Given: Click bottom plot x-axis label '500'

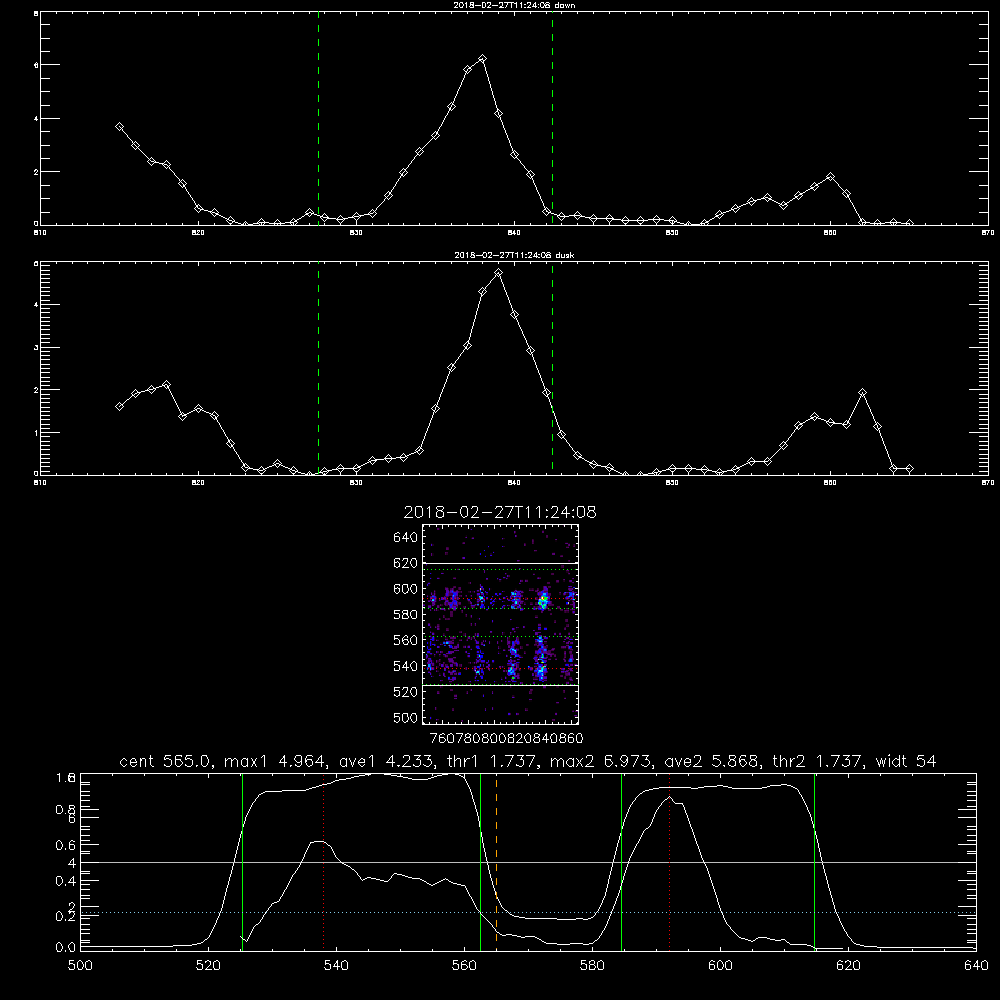Looking at the screenshot, I should click(x=80, y=966).
